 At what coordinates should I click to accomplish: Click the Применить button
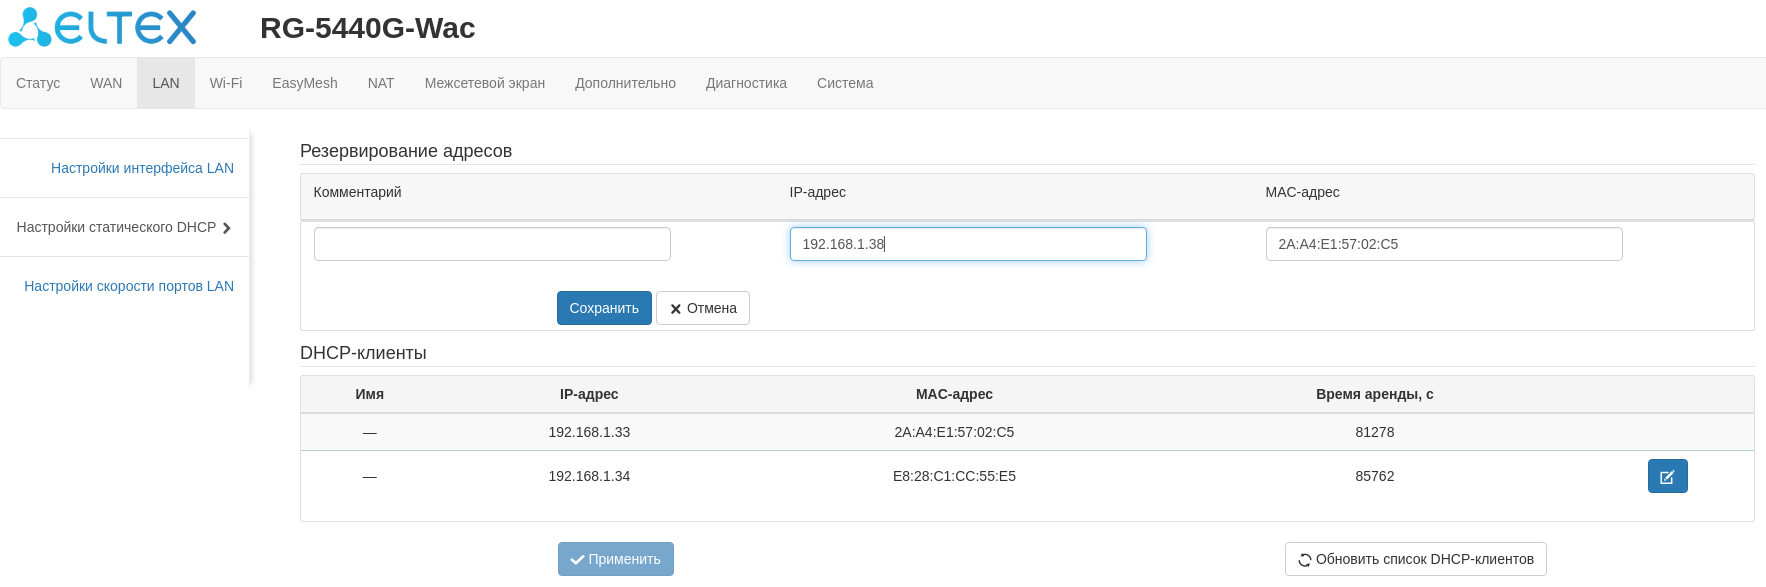click(616, 559)
